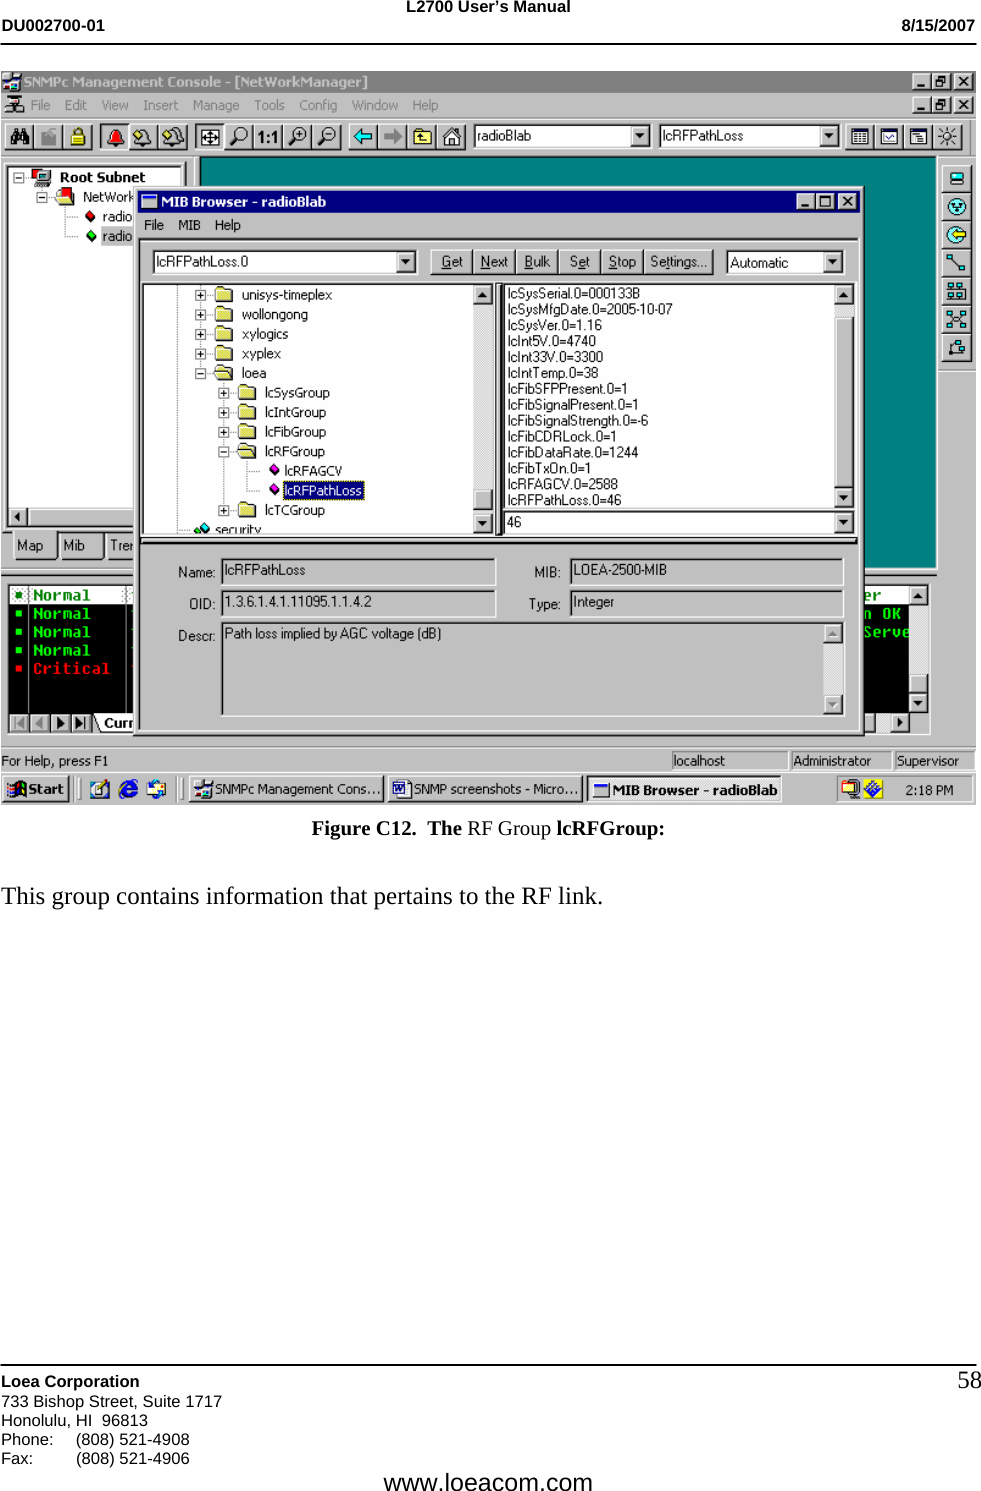The height and width of the screenshot is (1491, 981).
Task: Click the Settings... button
Action: click(678, 262)
